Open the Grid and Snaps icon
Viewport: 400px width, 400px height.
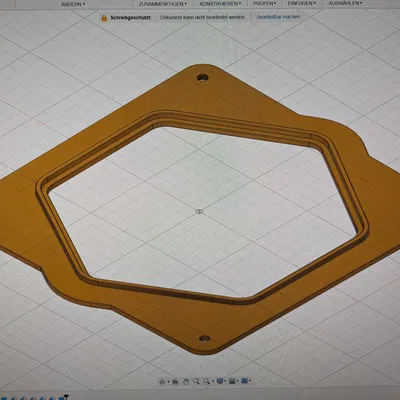tap(232, 381)
